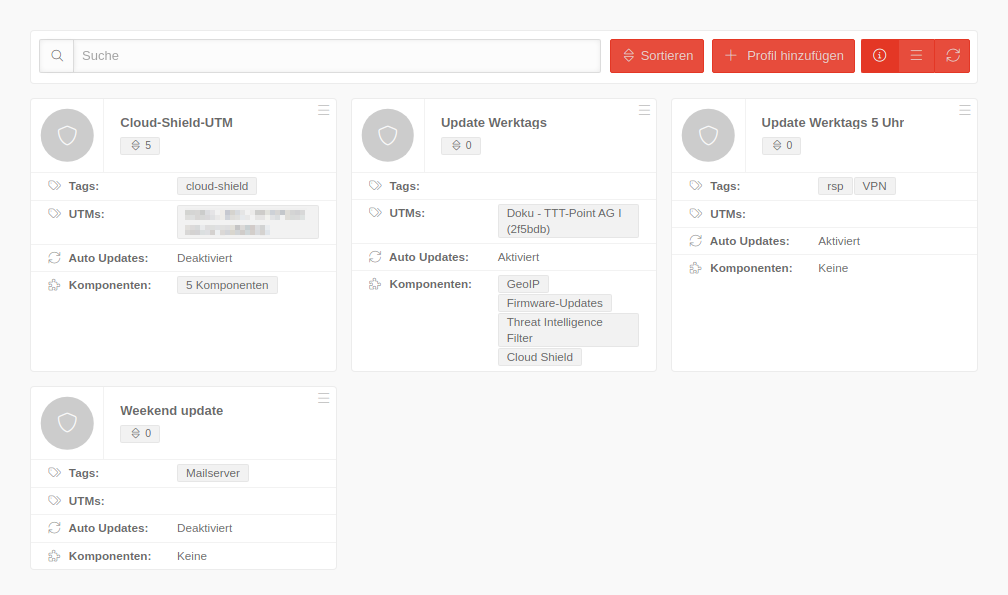Open the card menu on Update Werktags 5 Uhr
The width and height of the screenshot is (1008, 595).
(965, 111)
